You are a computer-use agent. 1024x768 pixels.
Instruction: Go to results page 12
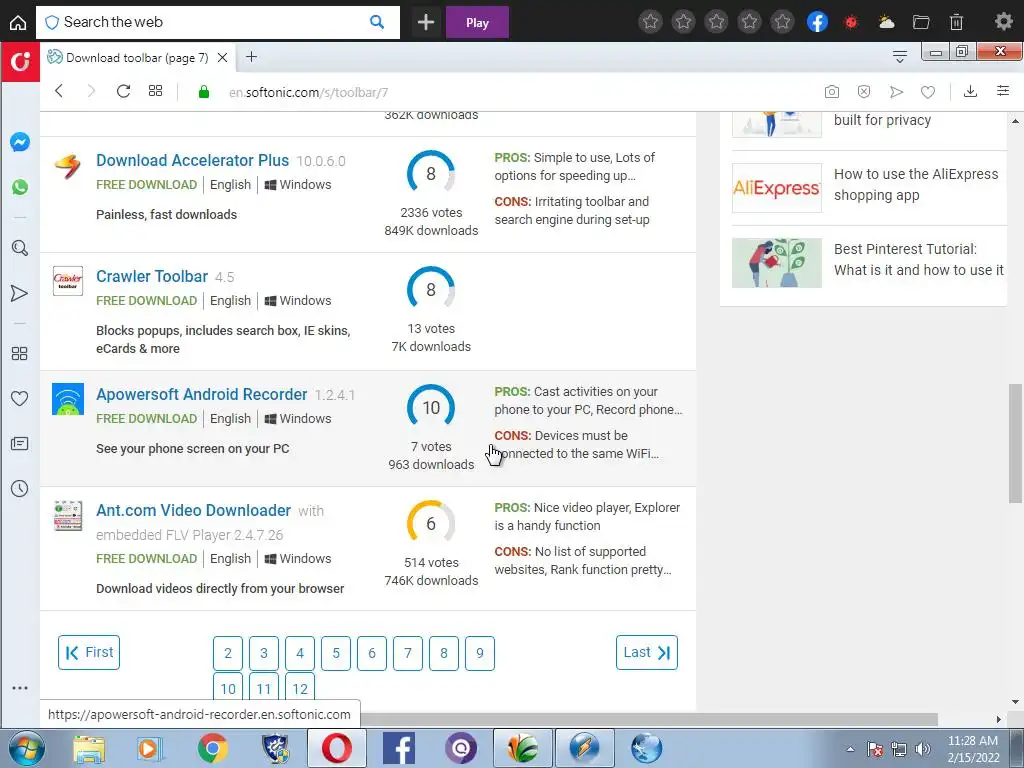coord(300,689)
